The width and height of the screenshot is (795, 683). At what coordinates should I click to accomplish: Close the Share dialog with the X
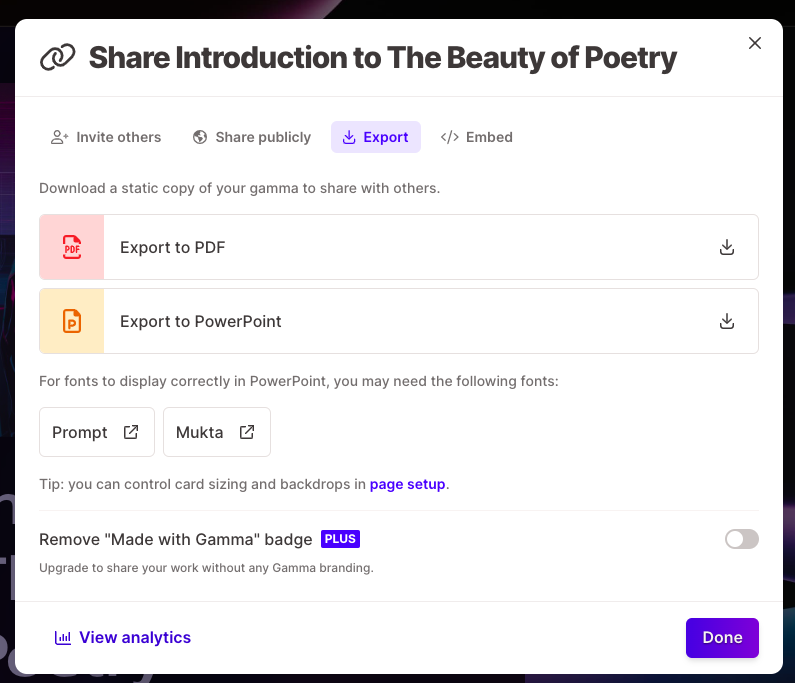(754, 43)
